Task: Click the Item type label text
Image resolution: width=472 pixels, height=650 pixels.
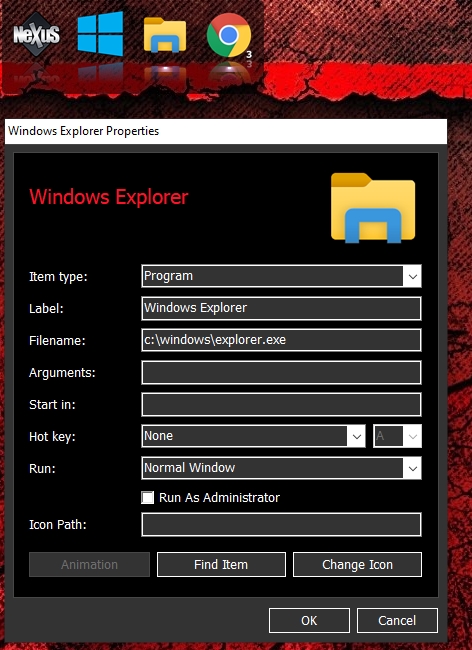Action: pos(58,276)
